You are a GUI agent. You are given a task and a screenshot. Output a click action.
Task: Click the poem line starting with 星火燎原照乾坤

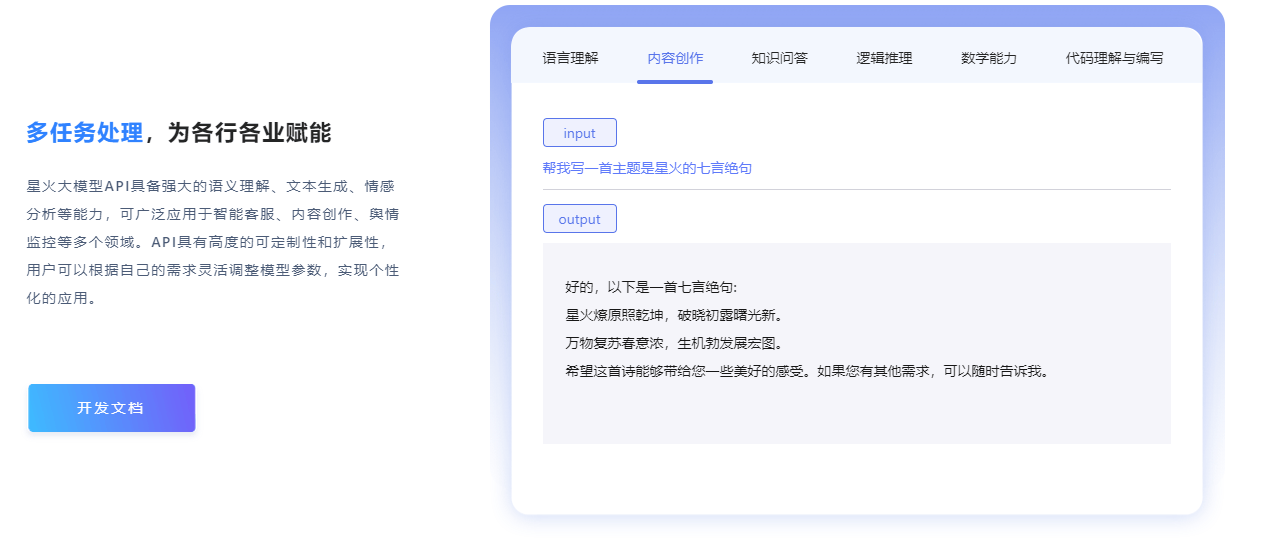coord(673,315)
